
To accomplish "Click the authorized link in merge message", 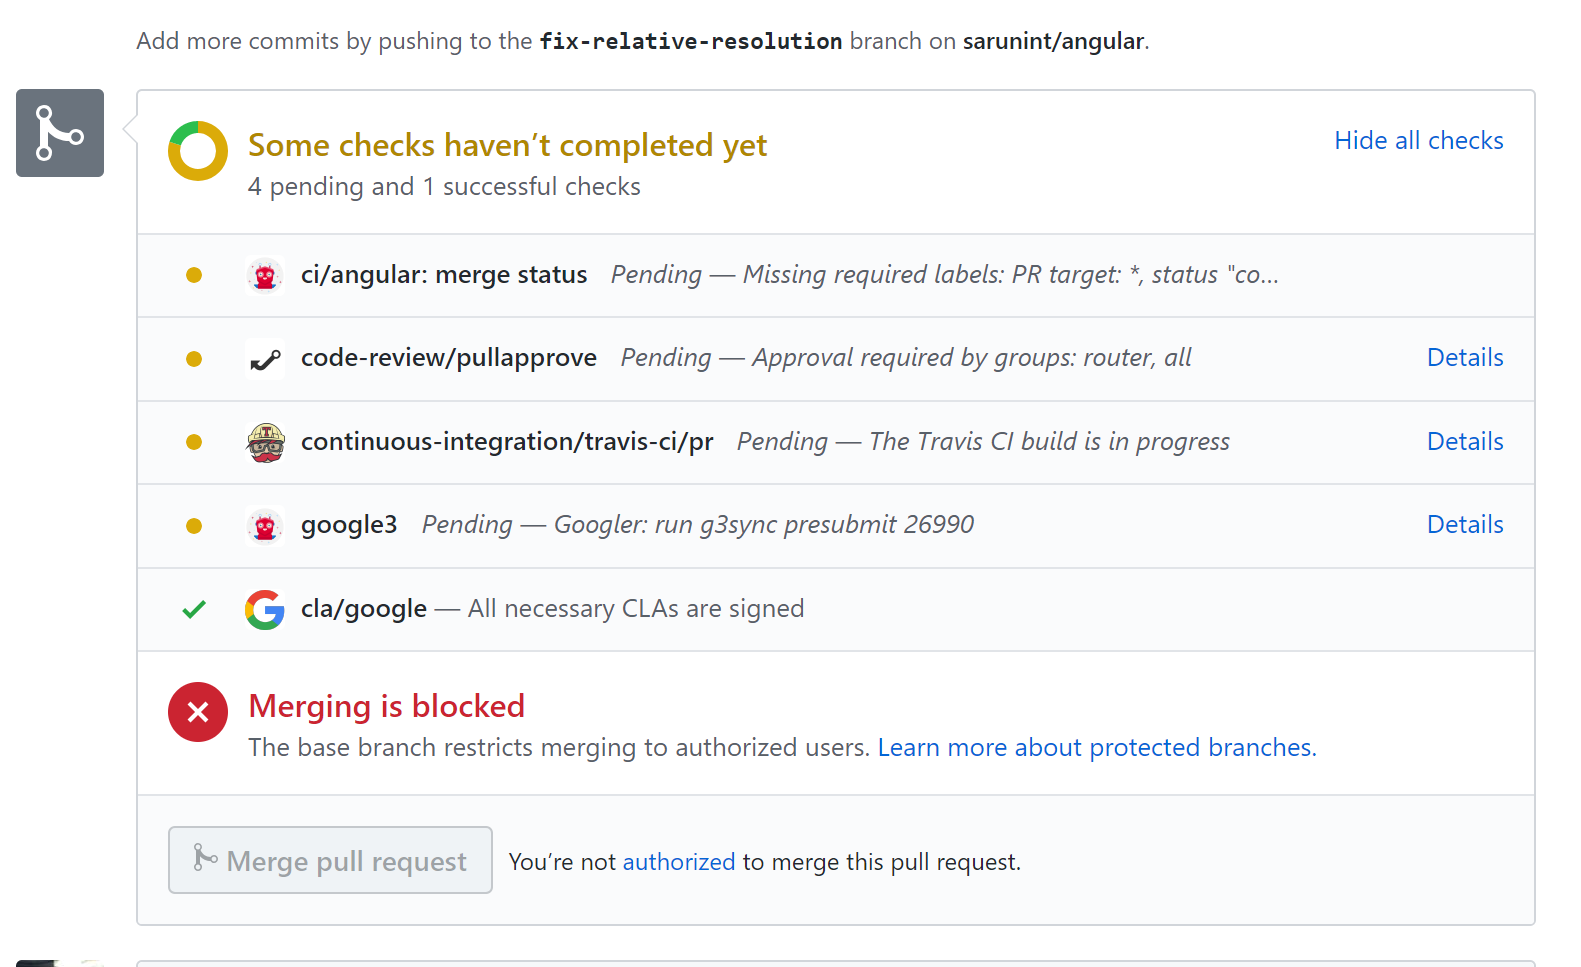I will (x=679, y=861).
